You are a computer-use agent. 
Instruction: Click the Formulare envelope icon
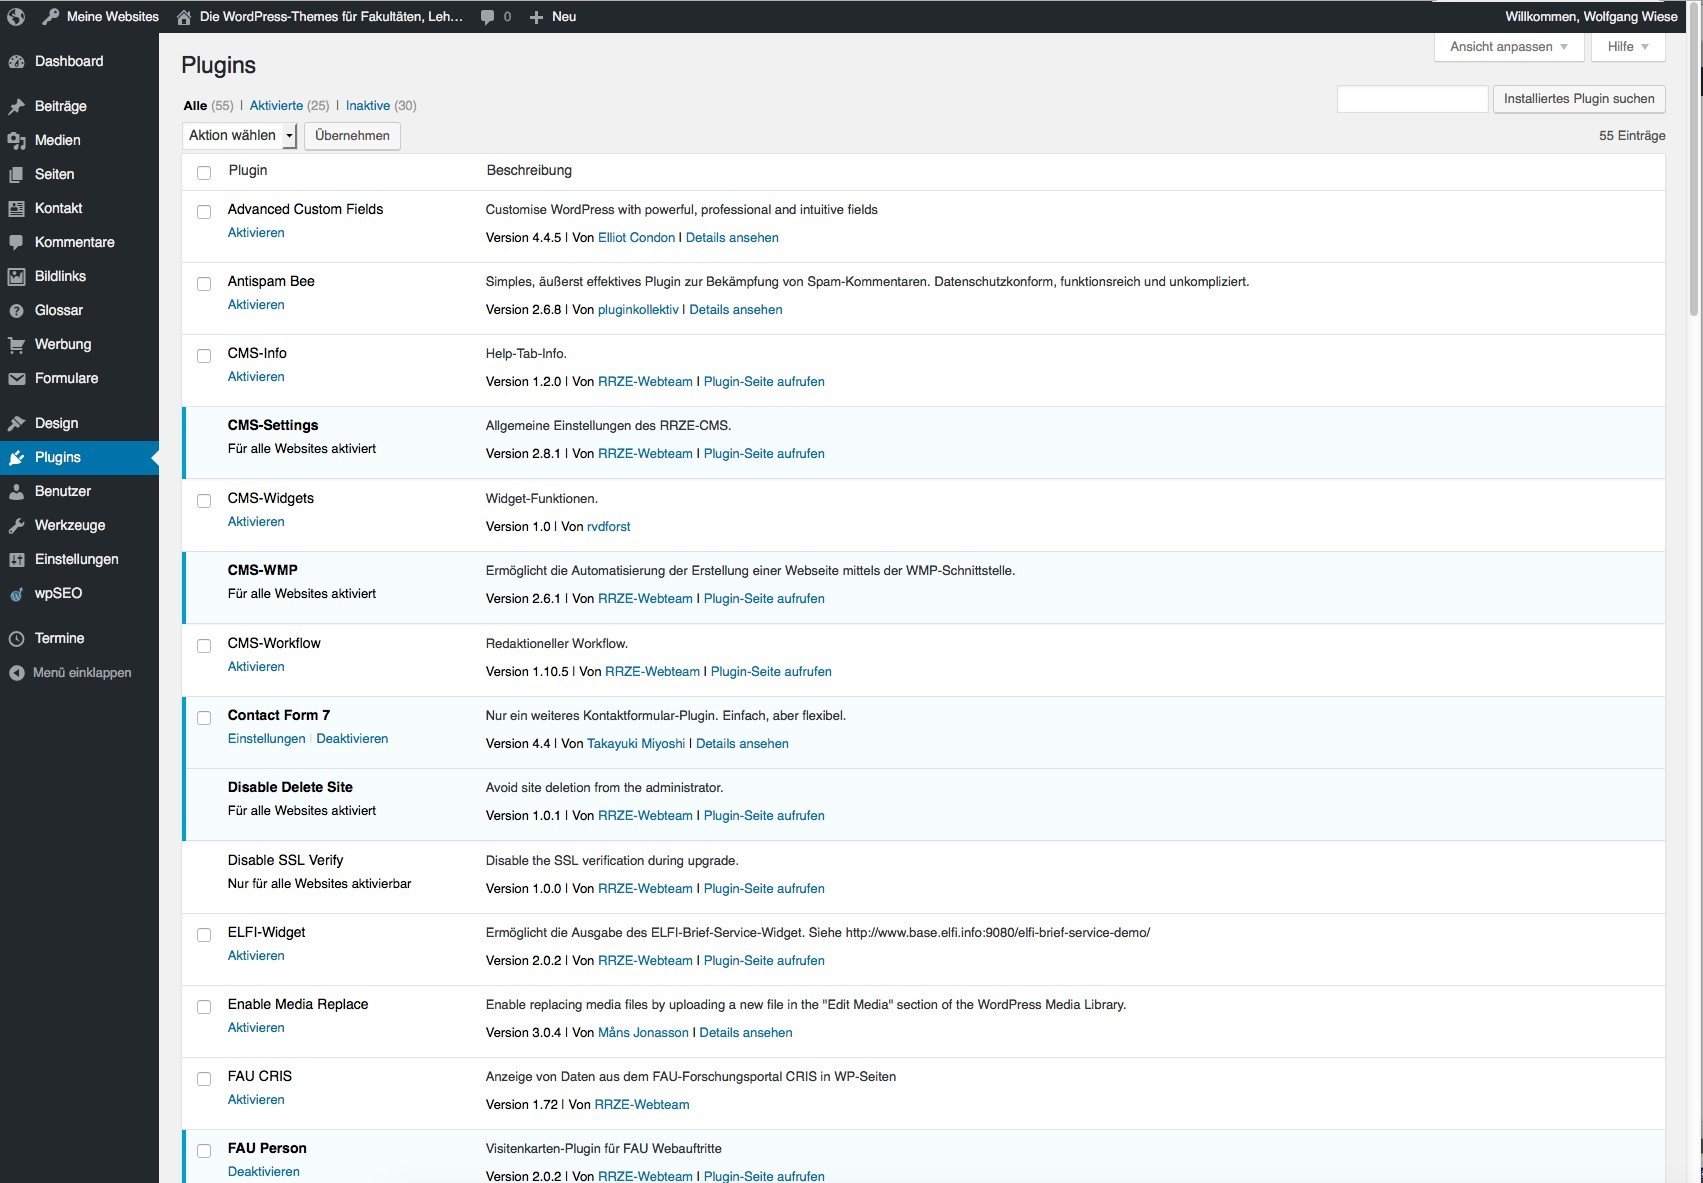[16, 379]
